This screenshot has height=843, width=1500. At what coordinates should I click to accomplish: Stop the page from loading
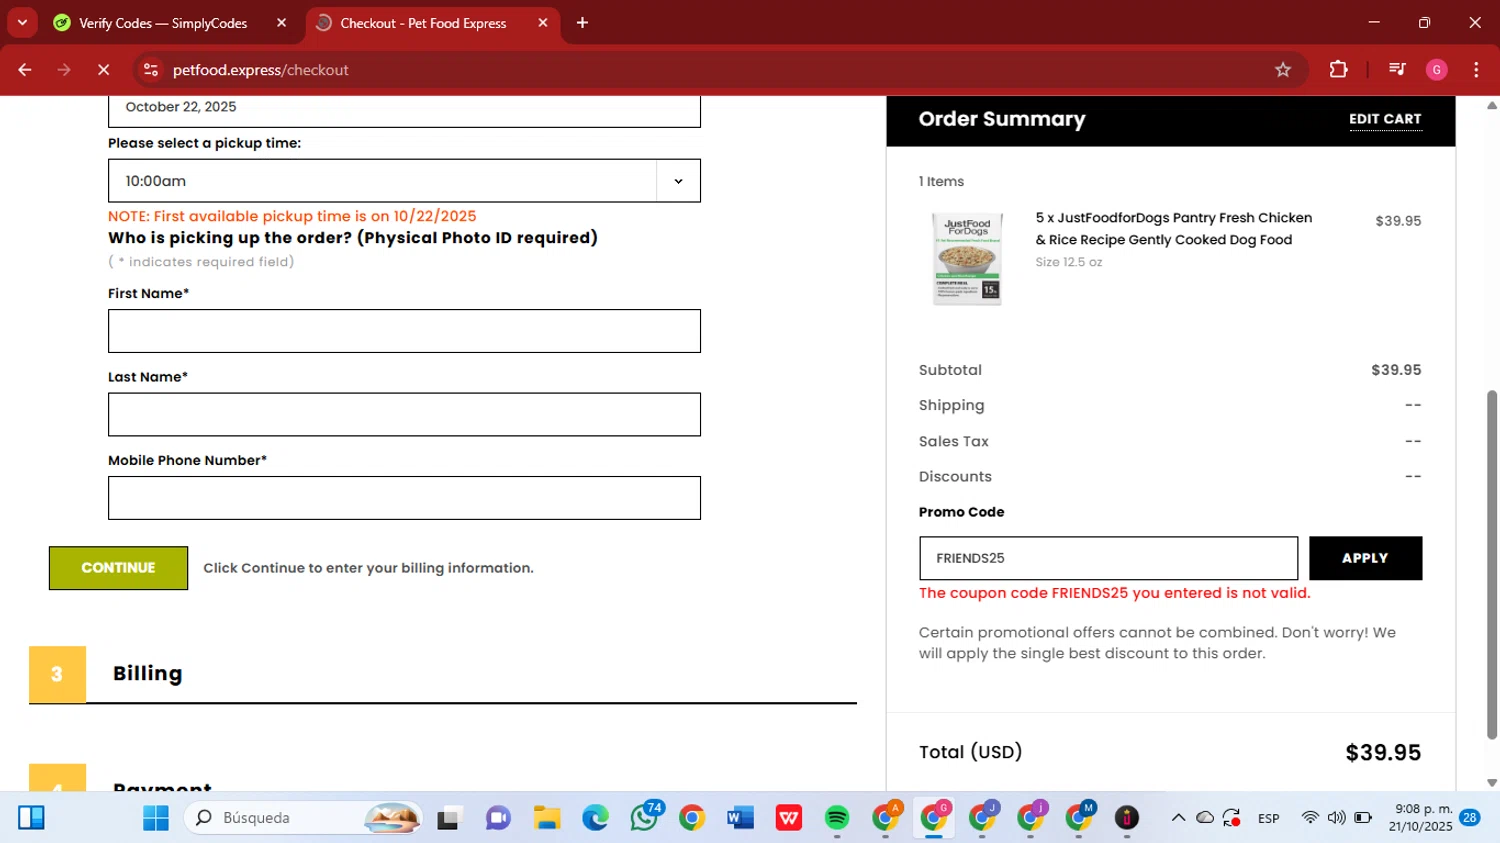tap(103, 70)
